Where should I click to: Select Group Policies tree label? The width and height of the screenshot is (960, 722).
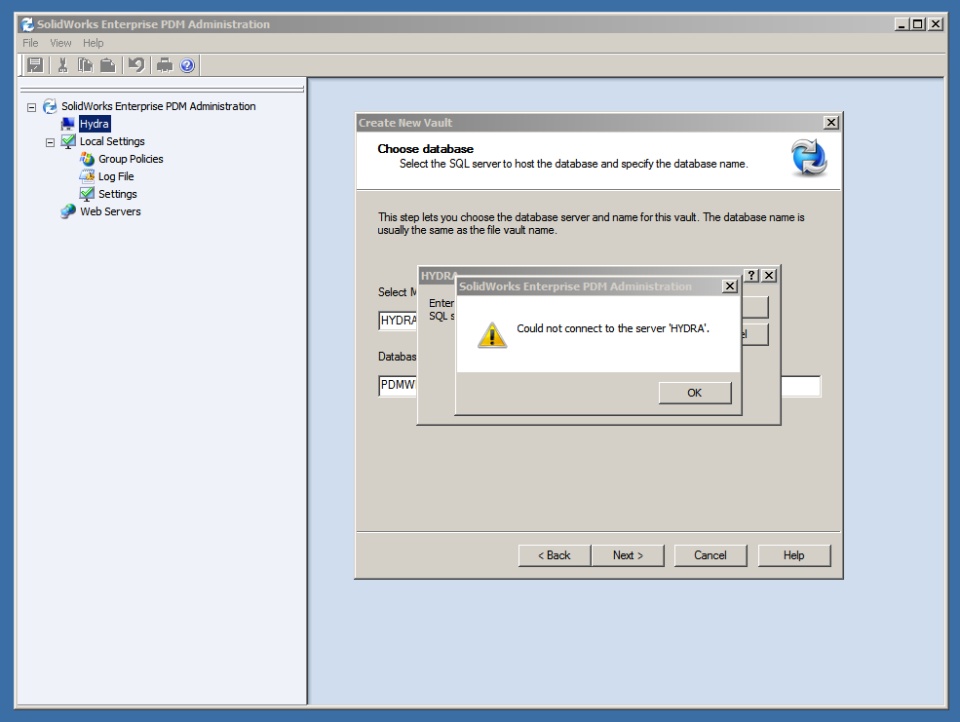[131, 159]
